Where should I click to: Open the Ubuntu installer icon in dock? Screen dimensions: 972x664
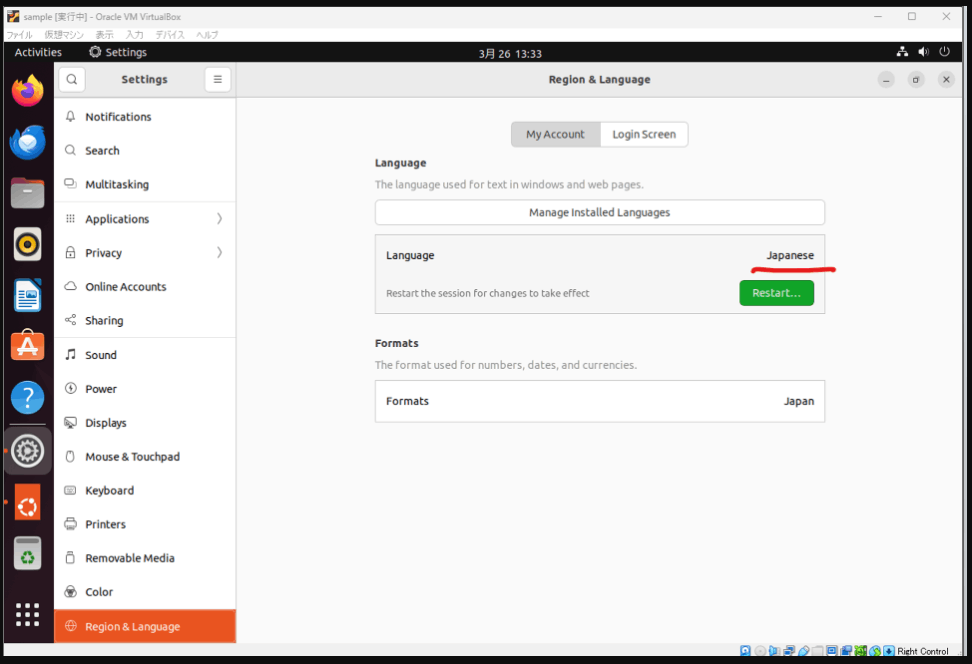(x=27, y=502)
